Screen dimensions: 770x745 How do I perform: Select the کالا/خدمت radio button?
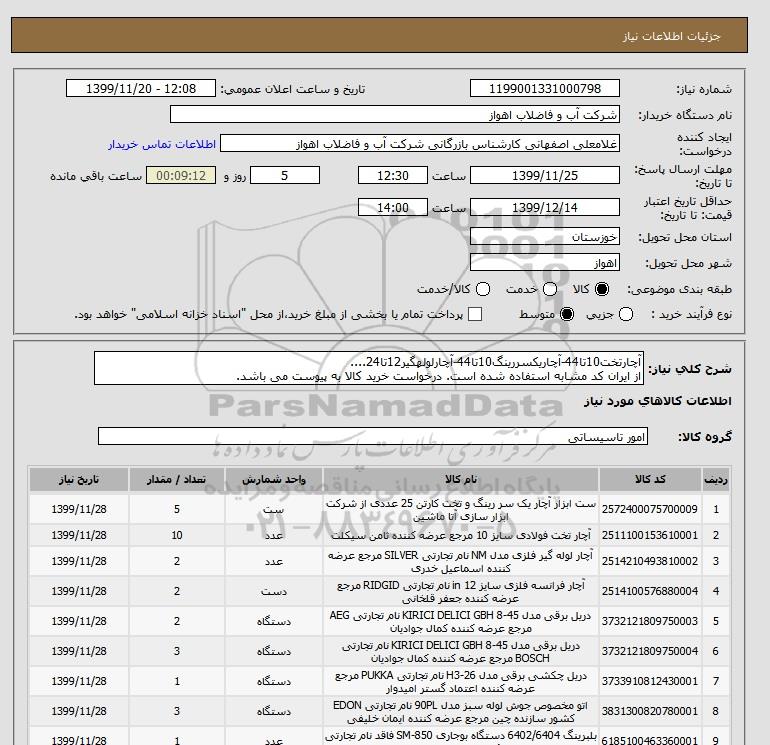coord(483,289)
